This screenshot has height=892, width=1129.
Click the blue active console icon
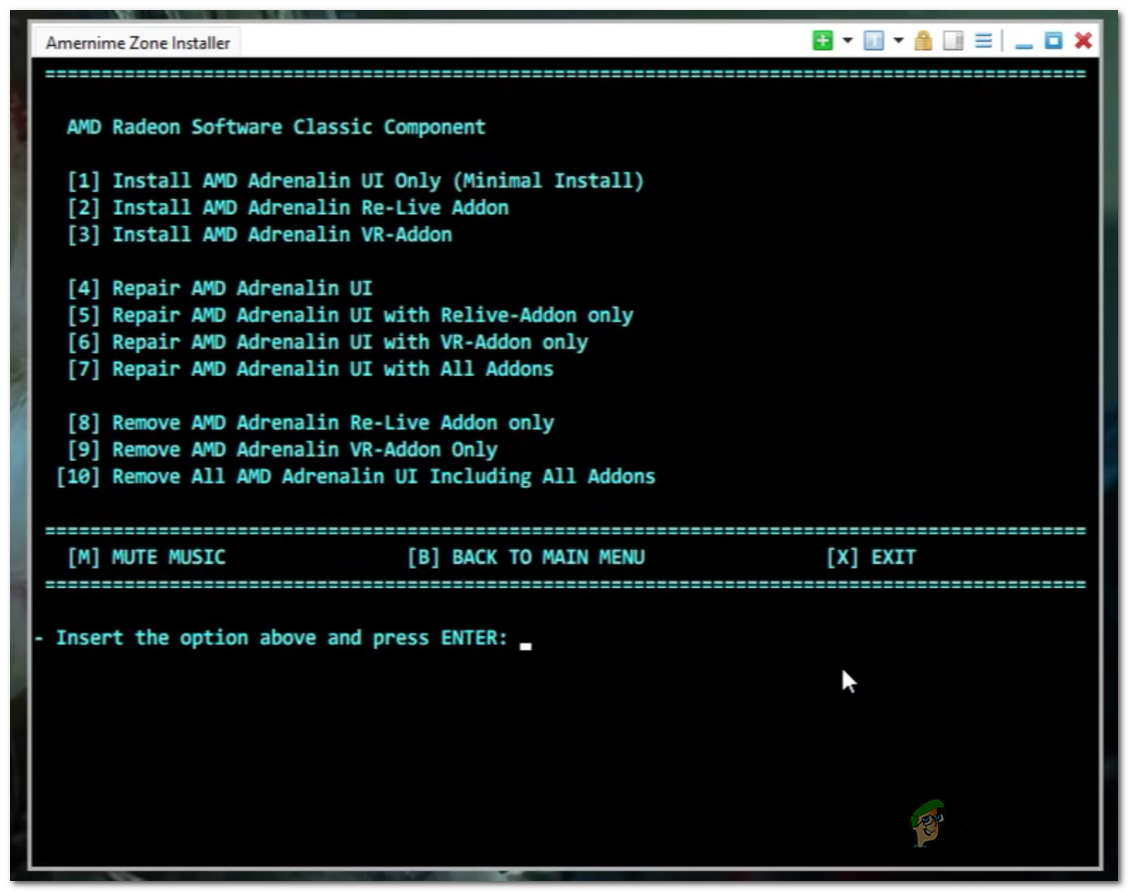pyautogui.click(x=873, y=40)
